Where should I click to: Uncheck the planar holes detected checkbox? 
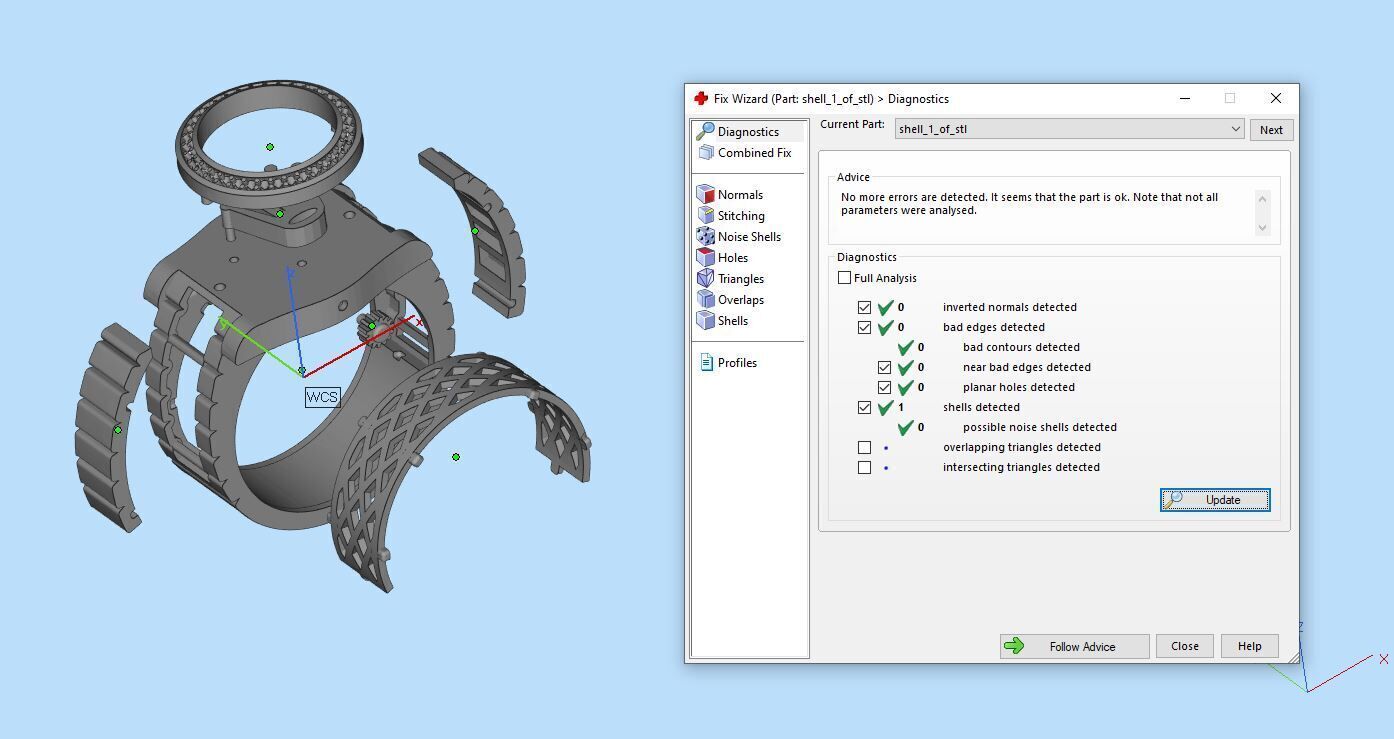884,387
